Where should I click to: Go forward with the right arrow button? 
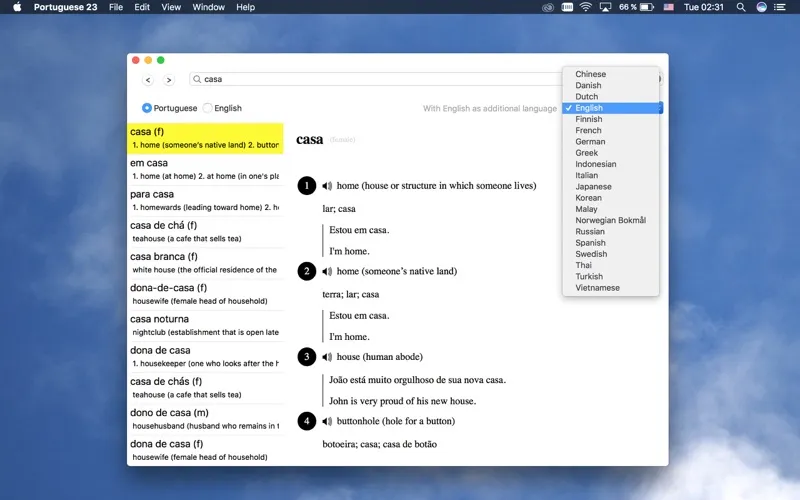click(169, 80)
